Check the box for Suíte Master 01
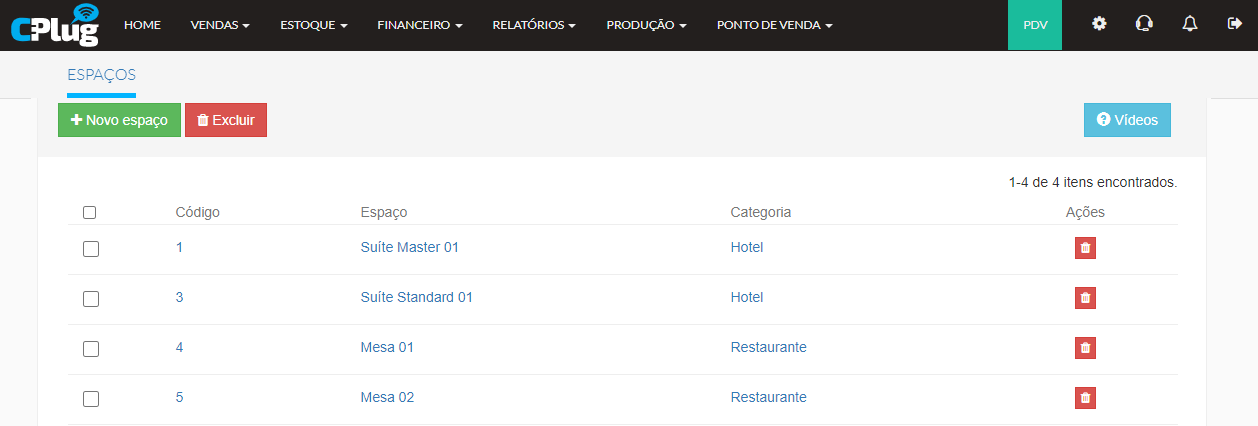Viewport: 1258px width, 426px height. [x=91, y=249]
